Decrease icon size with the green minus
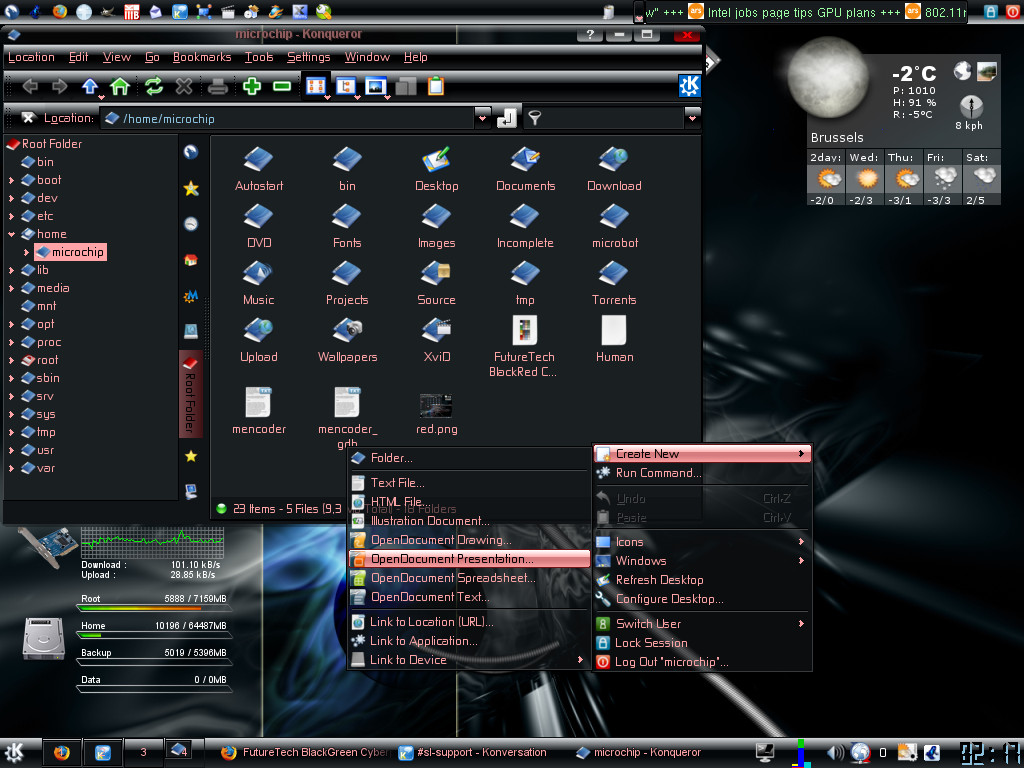This screenshot has width=1024, height=768. [x=282, y=86]
